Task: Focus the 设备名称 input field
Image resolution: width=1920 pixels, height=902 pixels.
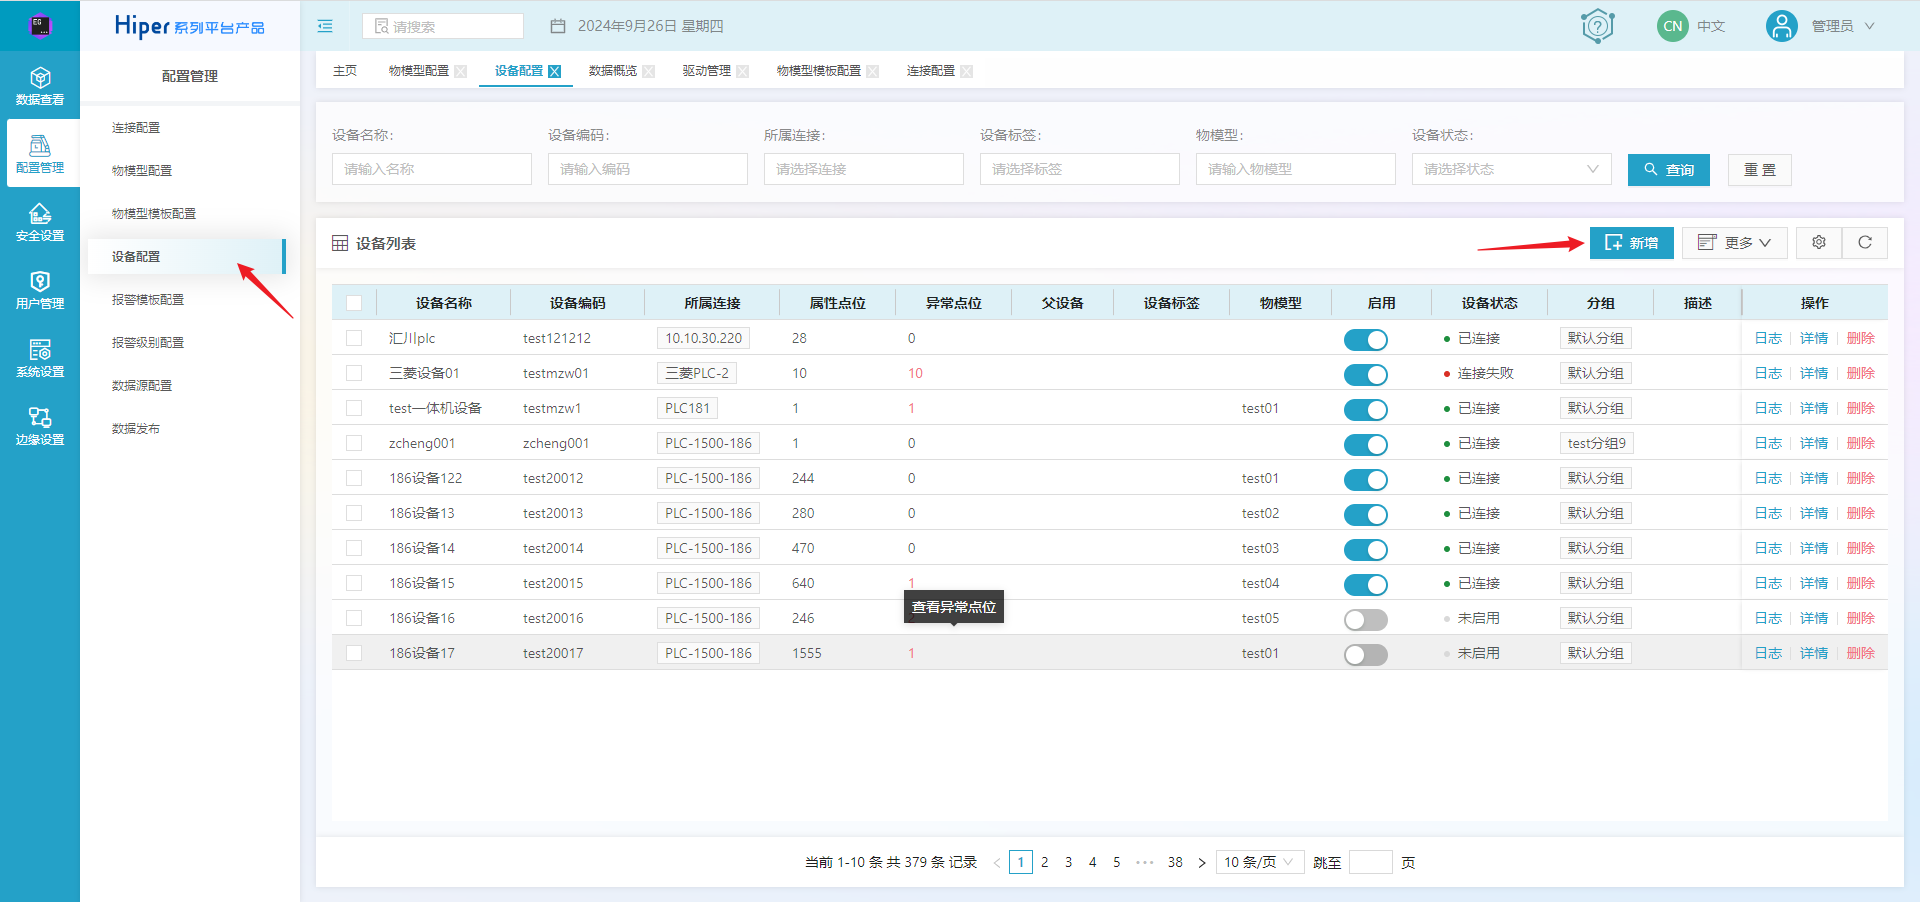Action: click(432, 169)
